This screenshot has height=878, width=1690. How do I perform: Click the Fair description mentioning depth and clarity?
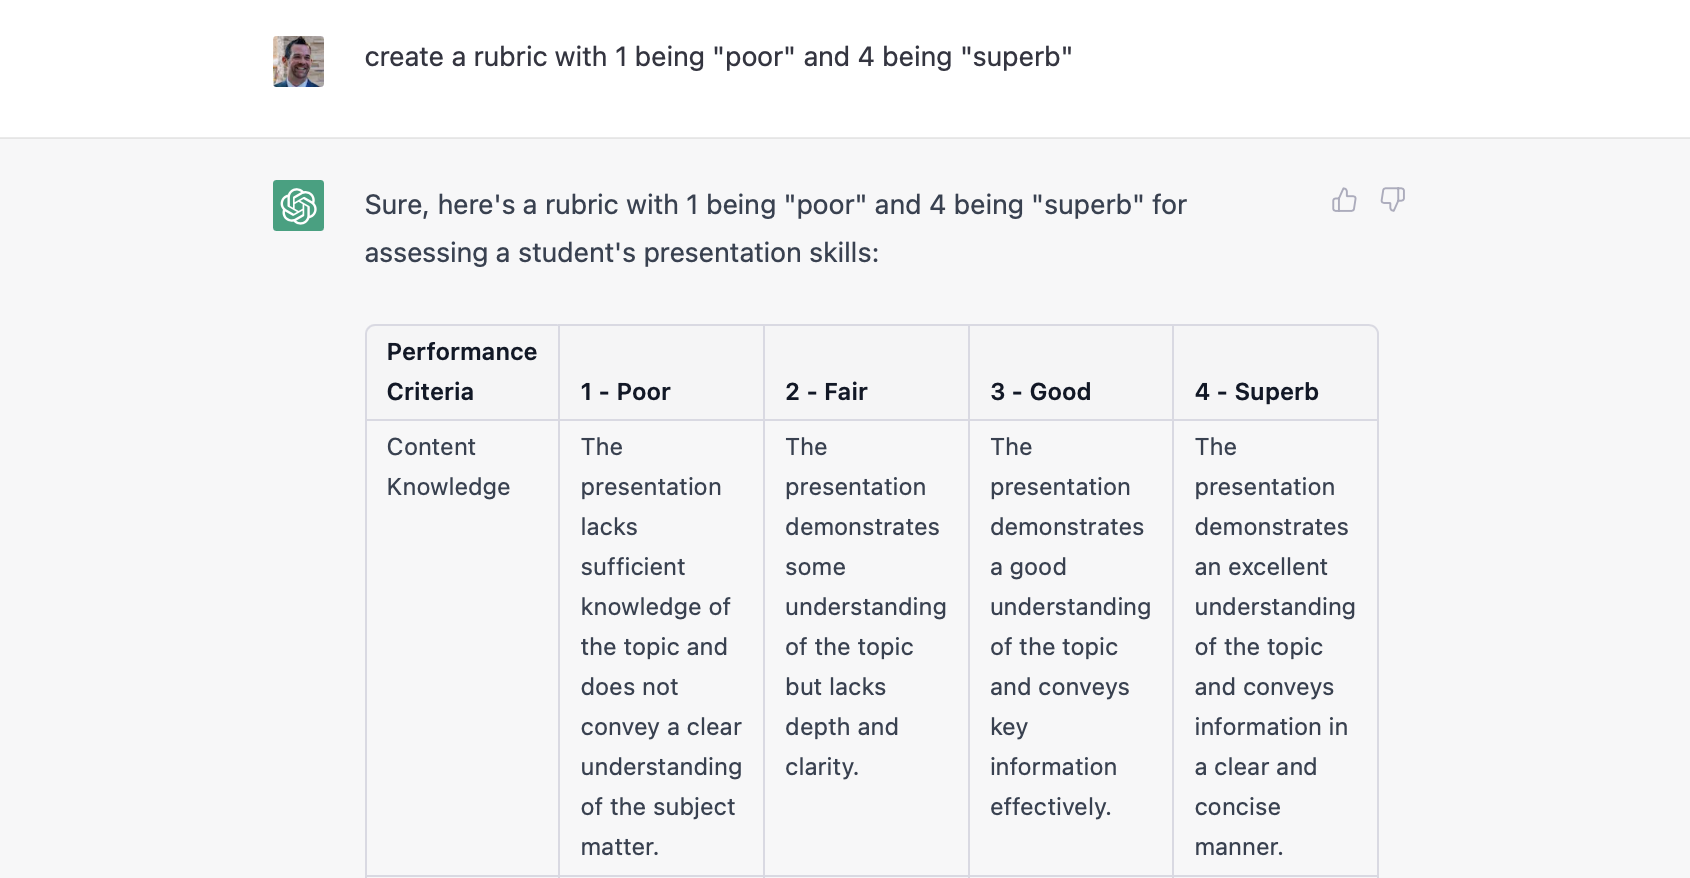pyautogui.click(x=865, y=607)
